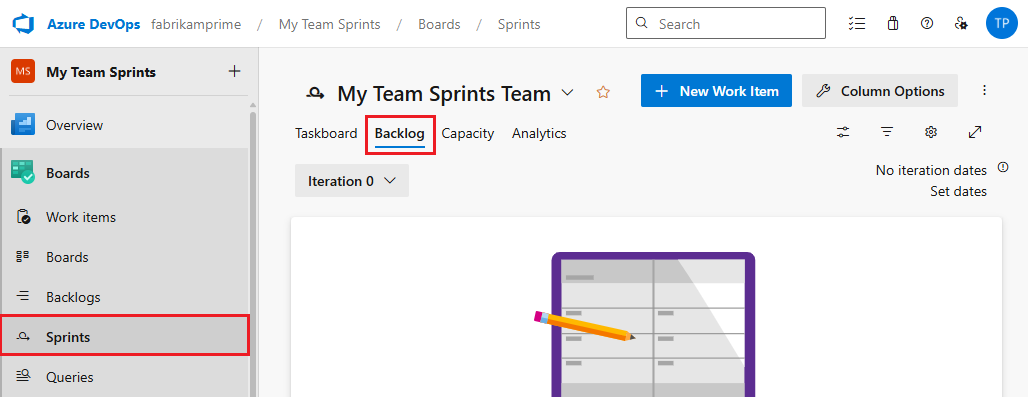This screenshot has height=397, width=1028.
Task: Focus the Search input field
Action: pos(726,24)
